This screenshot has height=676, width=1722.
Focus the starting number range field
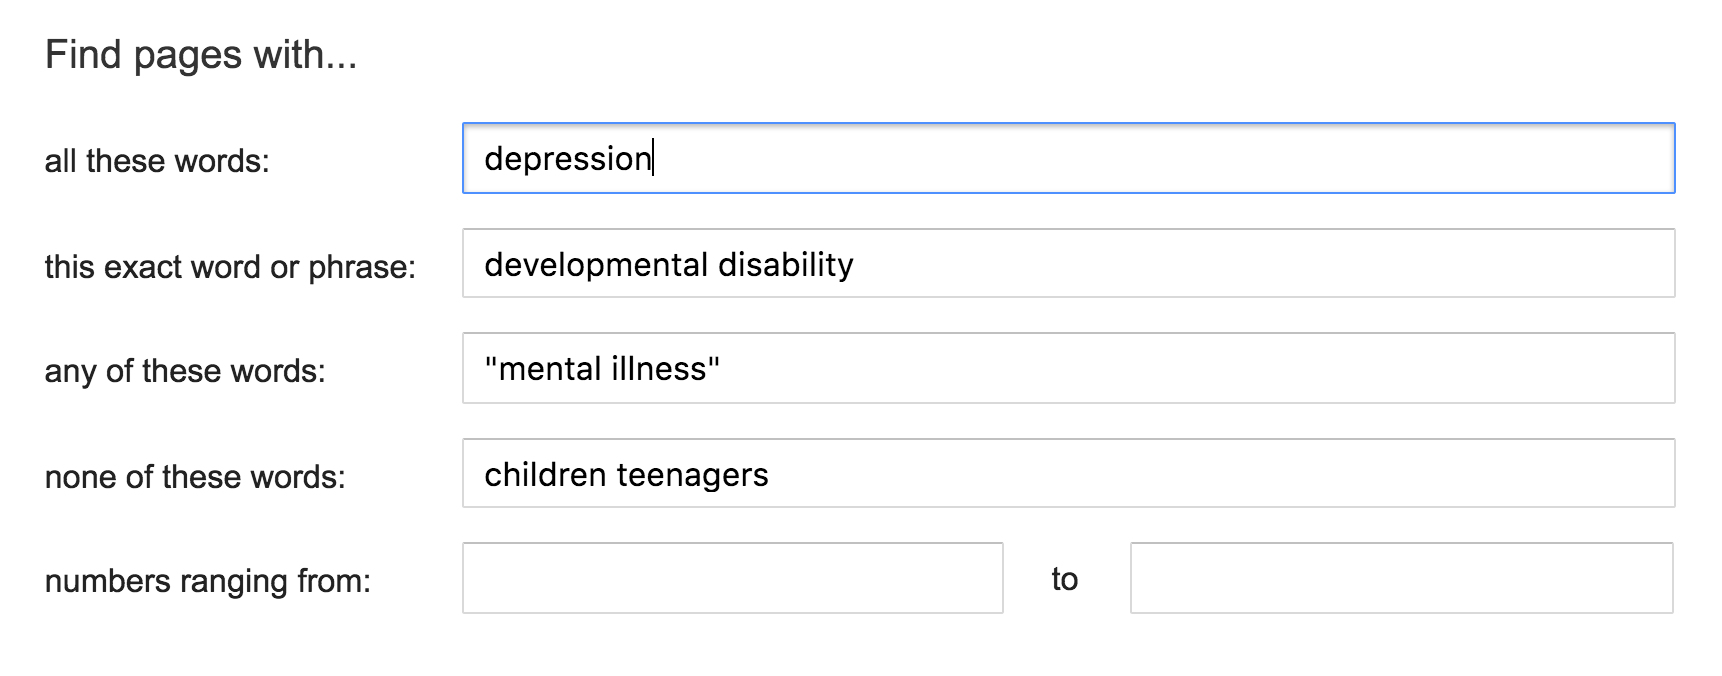pos(732,578)
